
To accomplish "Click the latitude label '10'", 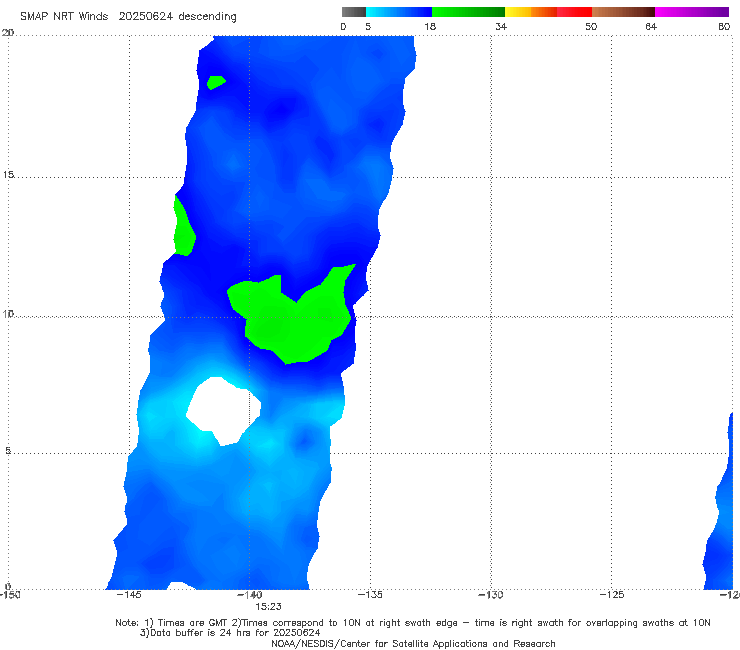I will coord(8,314).
